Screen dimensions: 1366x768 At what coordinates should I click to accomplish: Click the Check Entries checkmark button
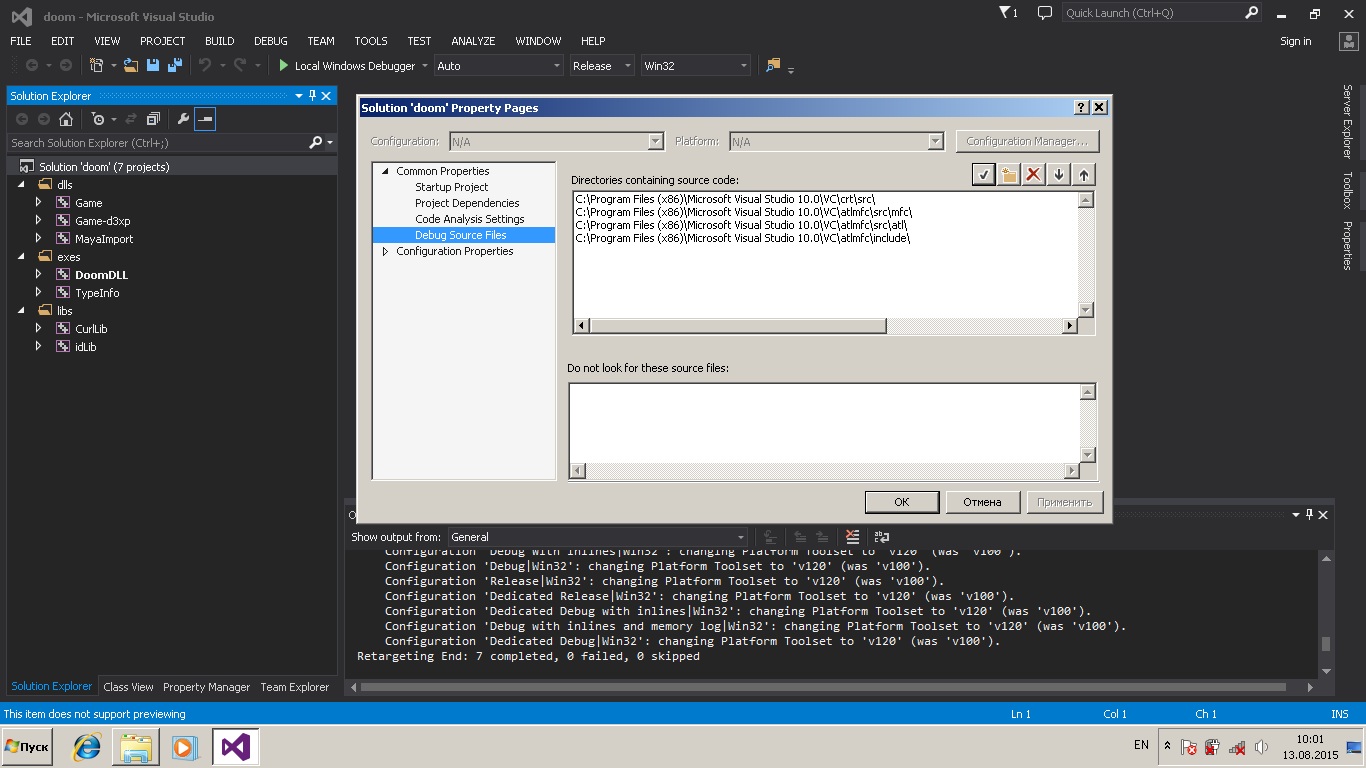tap(984, 175)
